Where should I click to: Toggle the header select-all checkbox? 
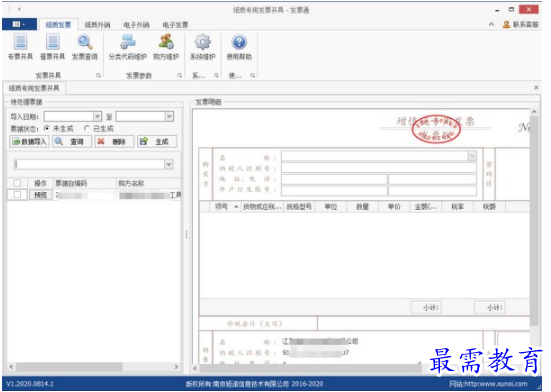pos(17,183)
